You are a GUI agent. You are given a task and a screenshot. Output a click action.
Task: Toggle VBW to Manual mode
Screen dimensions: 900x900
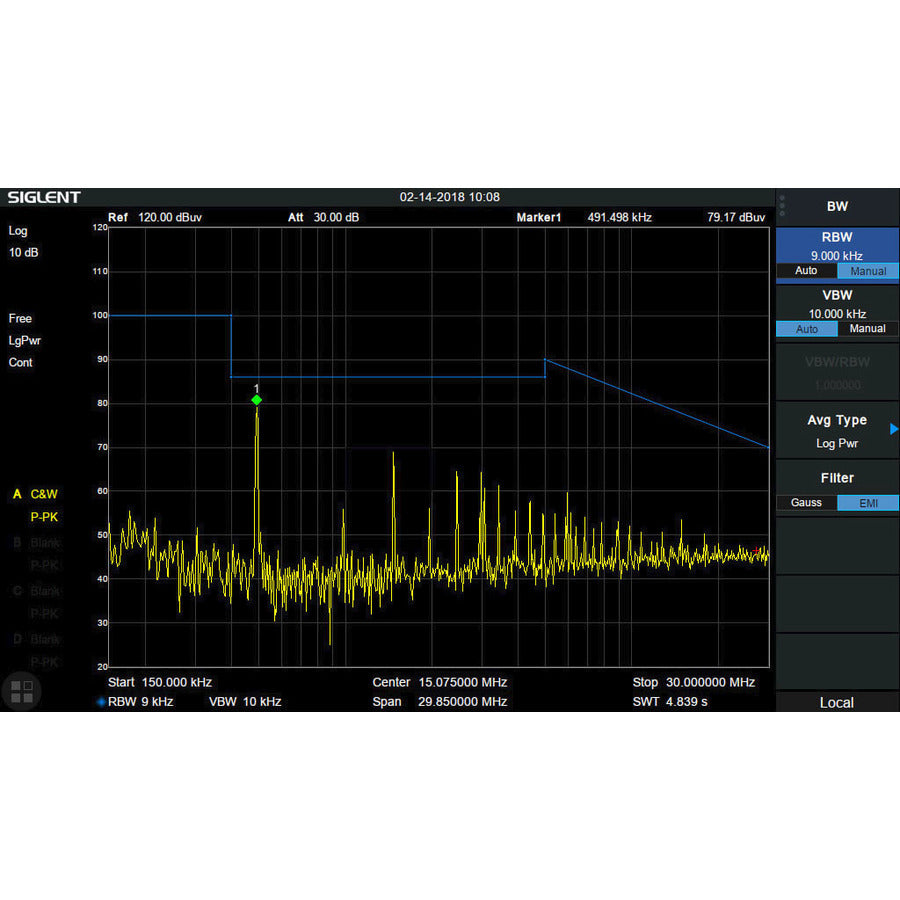tap(866, 328)
